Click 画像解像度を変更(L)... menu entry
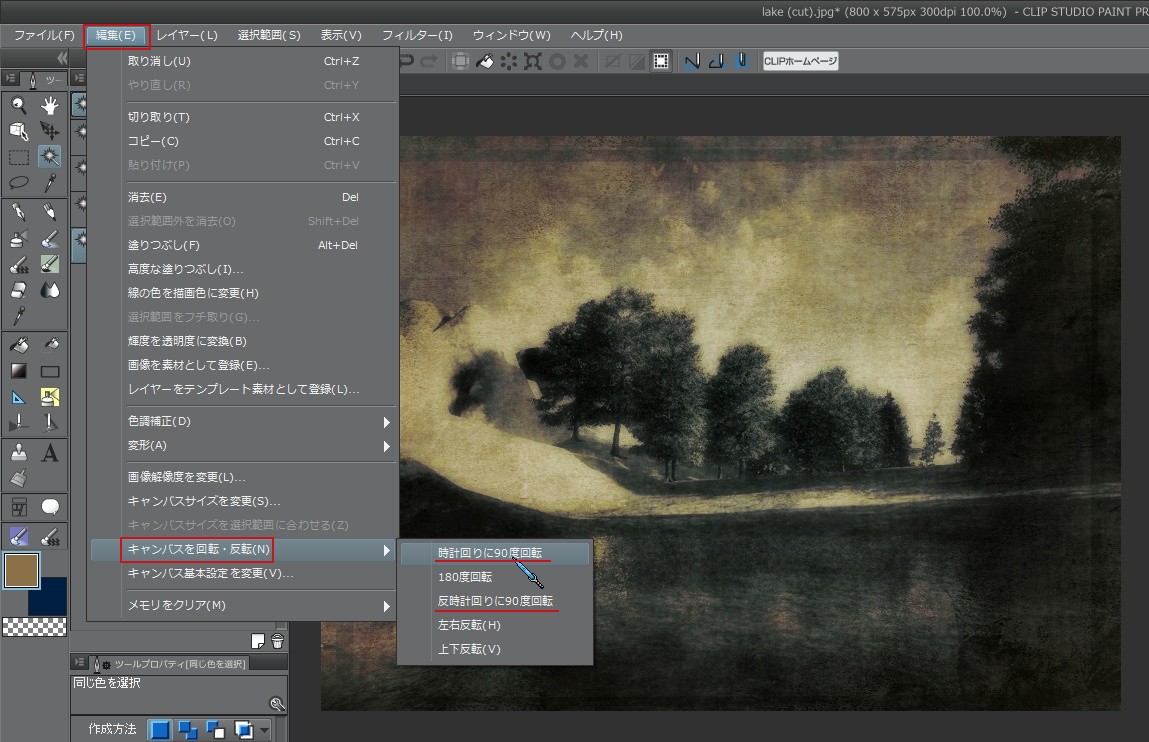The width and height of the screenshot is (1149, 742). point(186,477)
